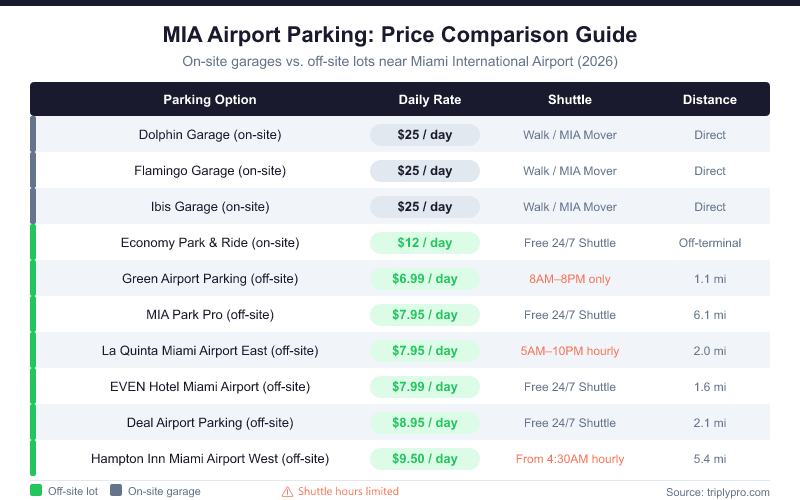Click the green Off-site lot legend swatch

coord(36,491)
